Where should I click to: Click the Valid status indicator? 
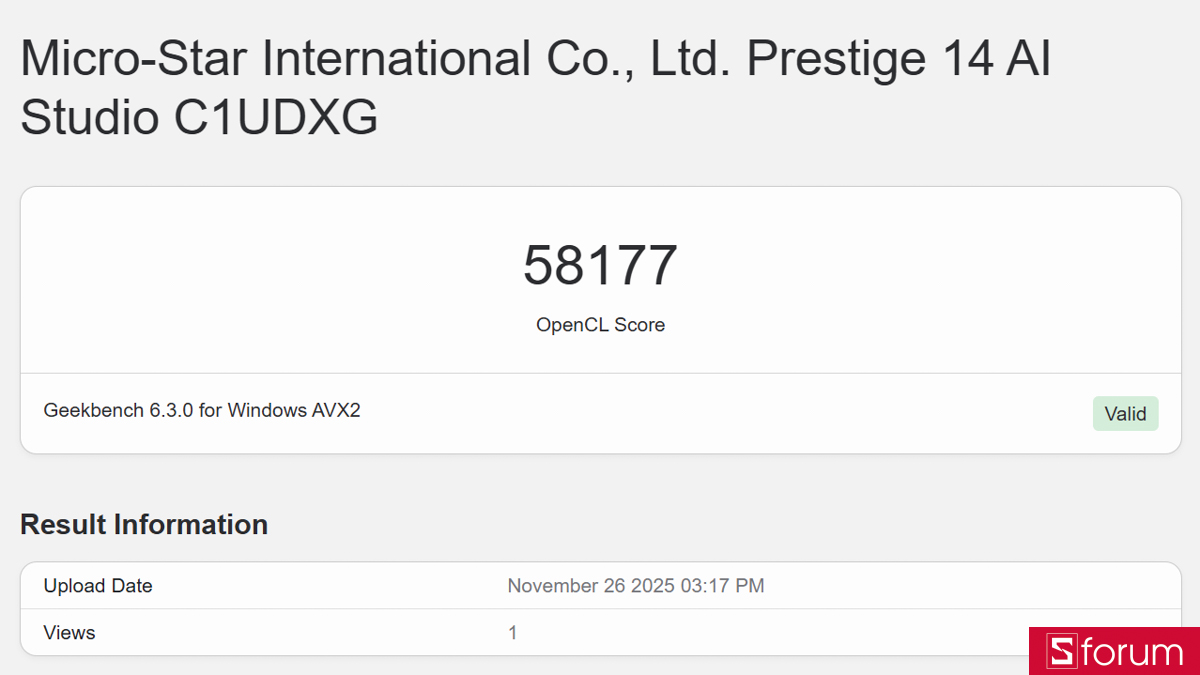[x=1125, y=413]
